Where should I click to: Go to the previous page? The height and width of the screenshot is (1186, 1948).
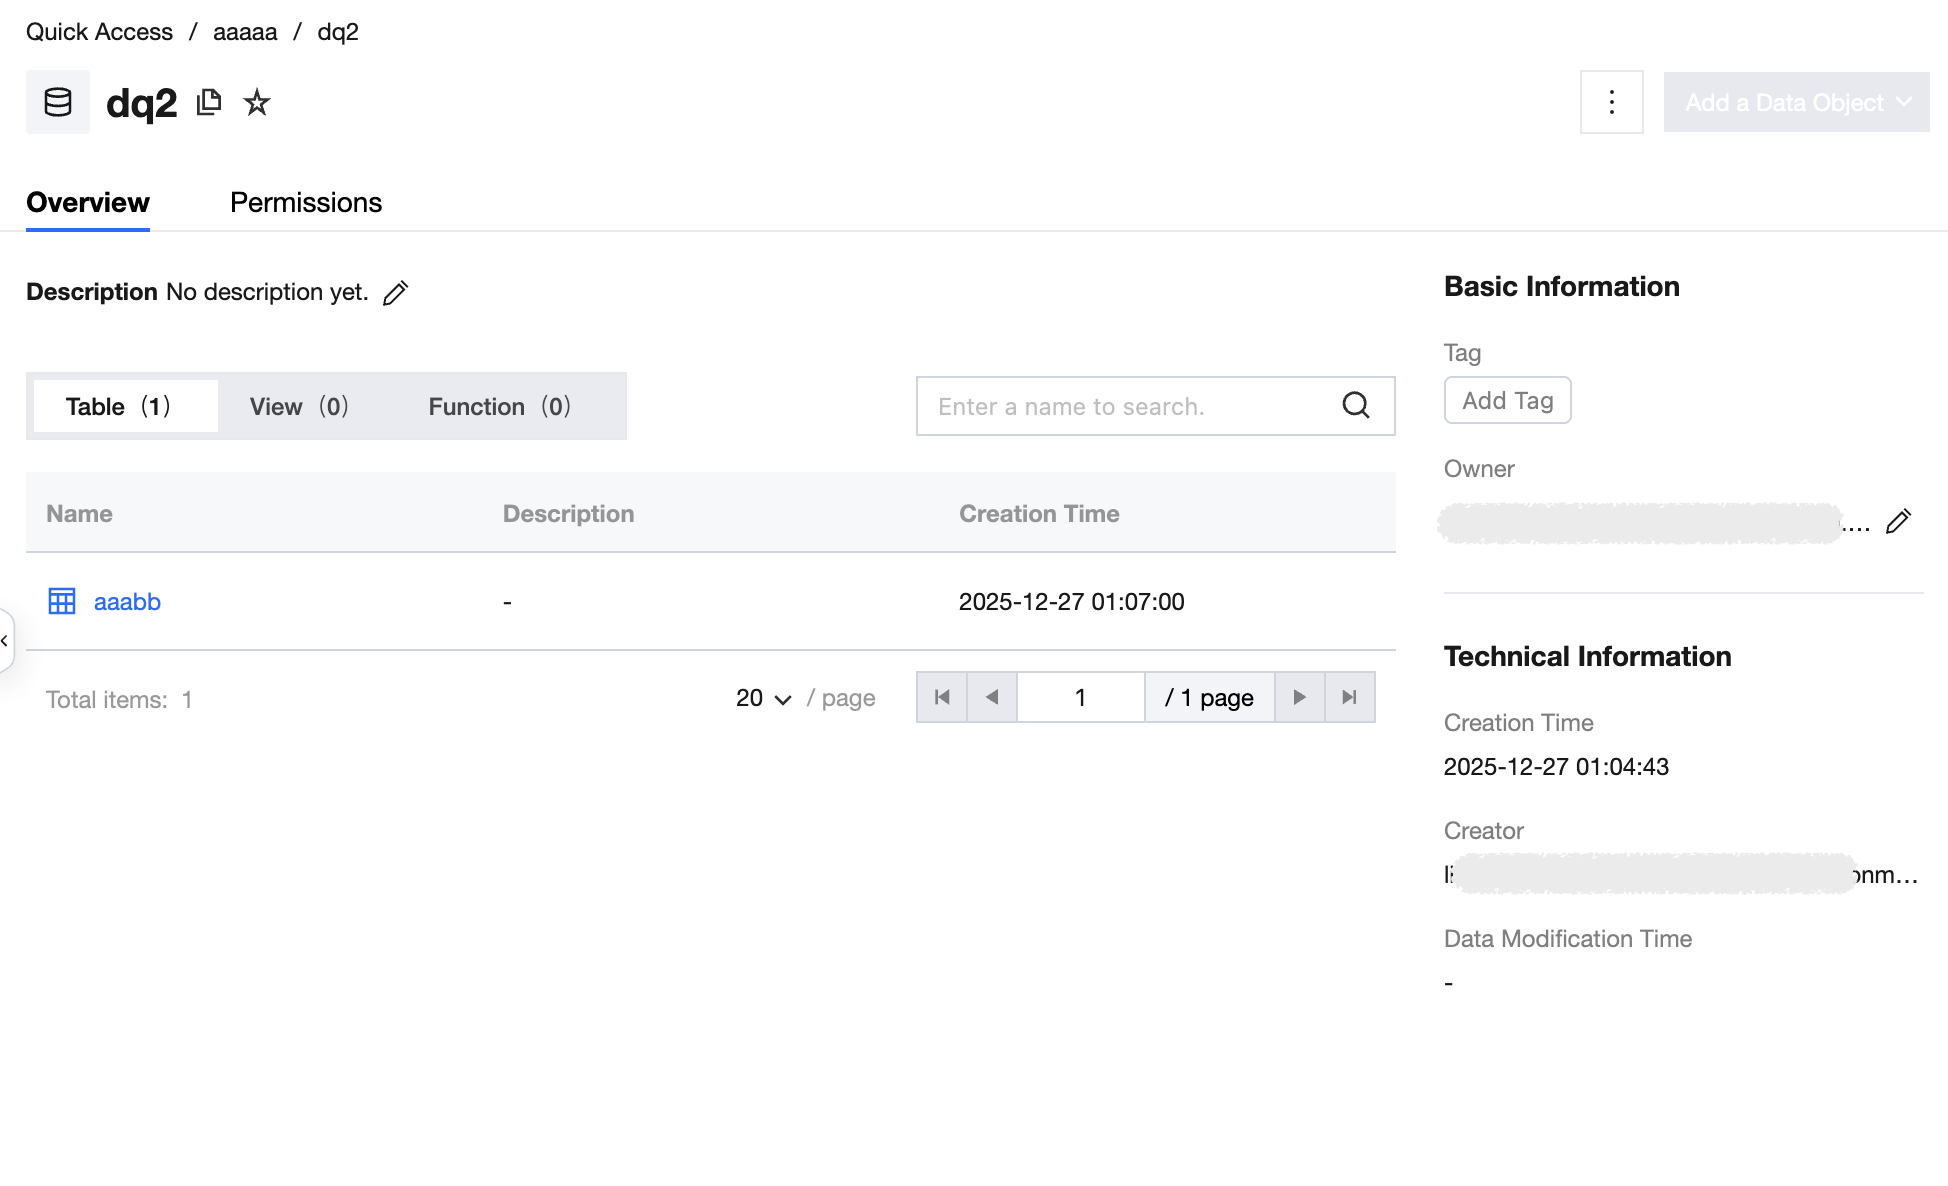click(992, 697)
